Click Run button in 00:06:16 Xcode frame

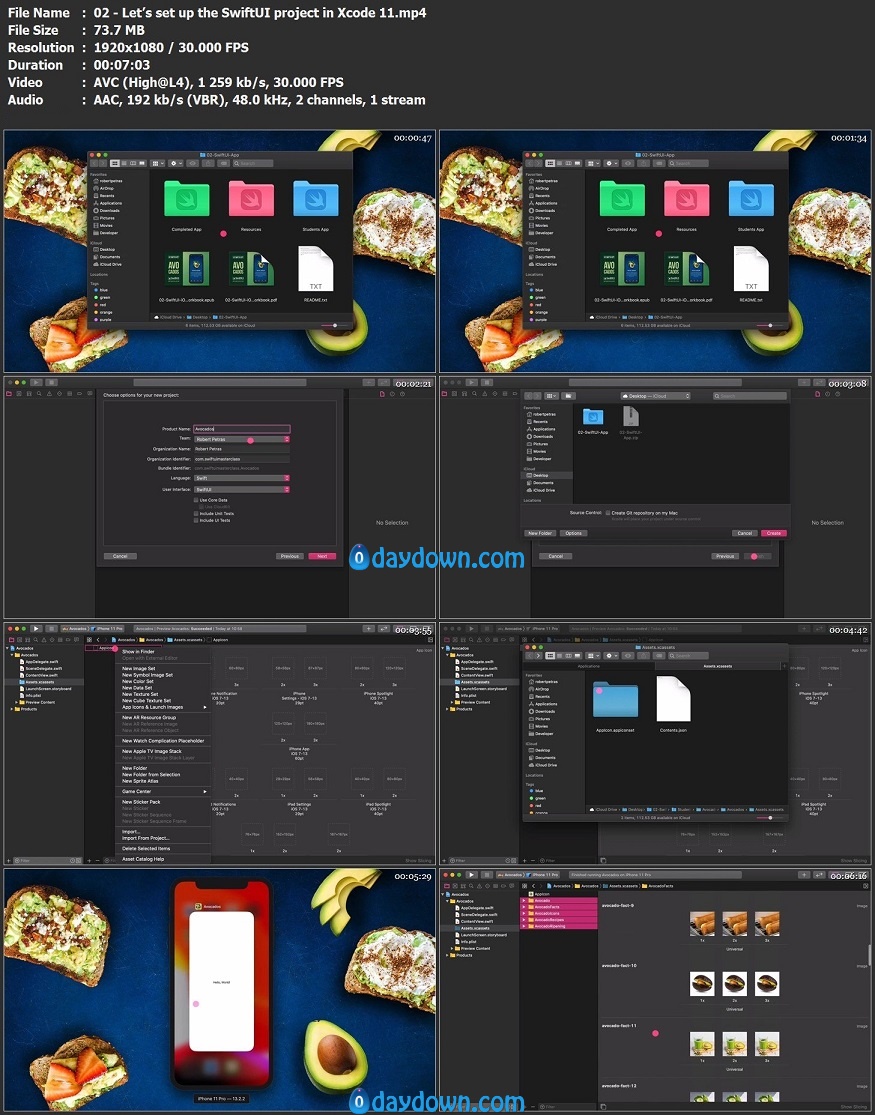pyautogui.click(x=471, y=875)
